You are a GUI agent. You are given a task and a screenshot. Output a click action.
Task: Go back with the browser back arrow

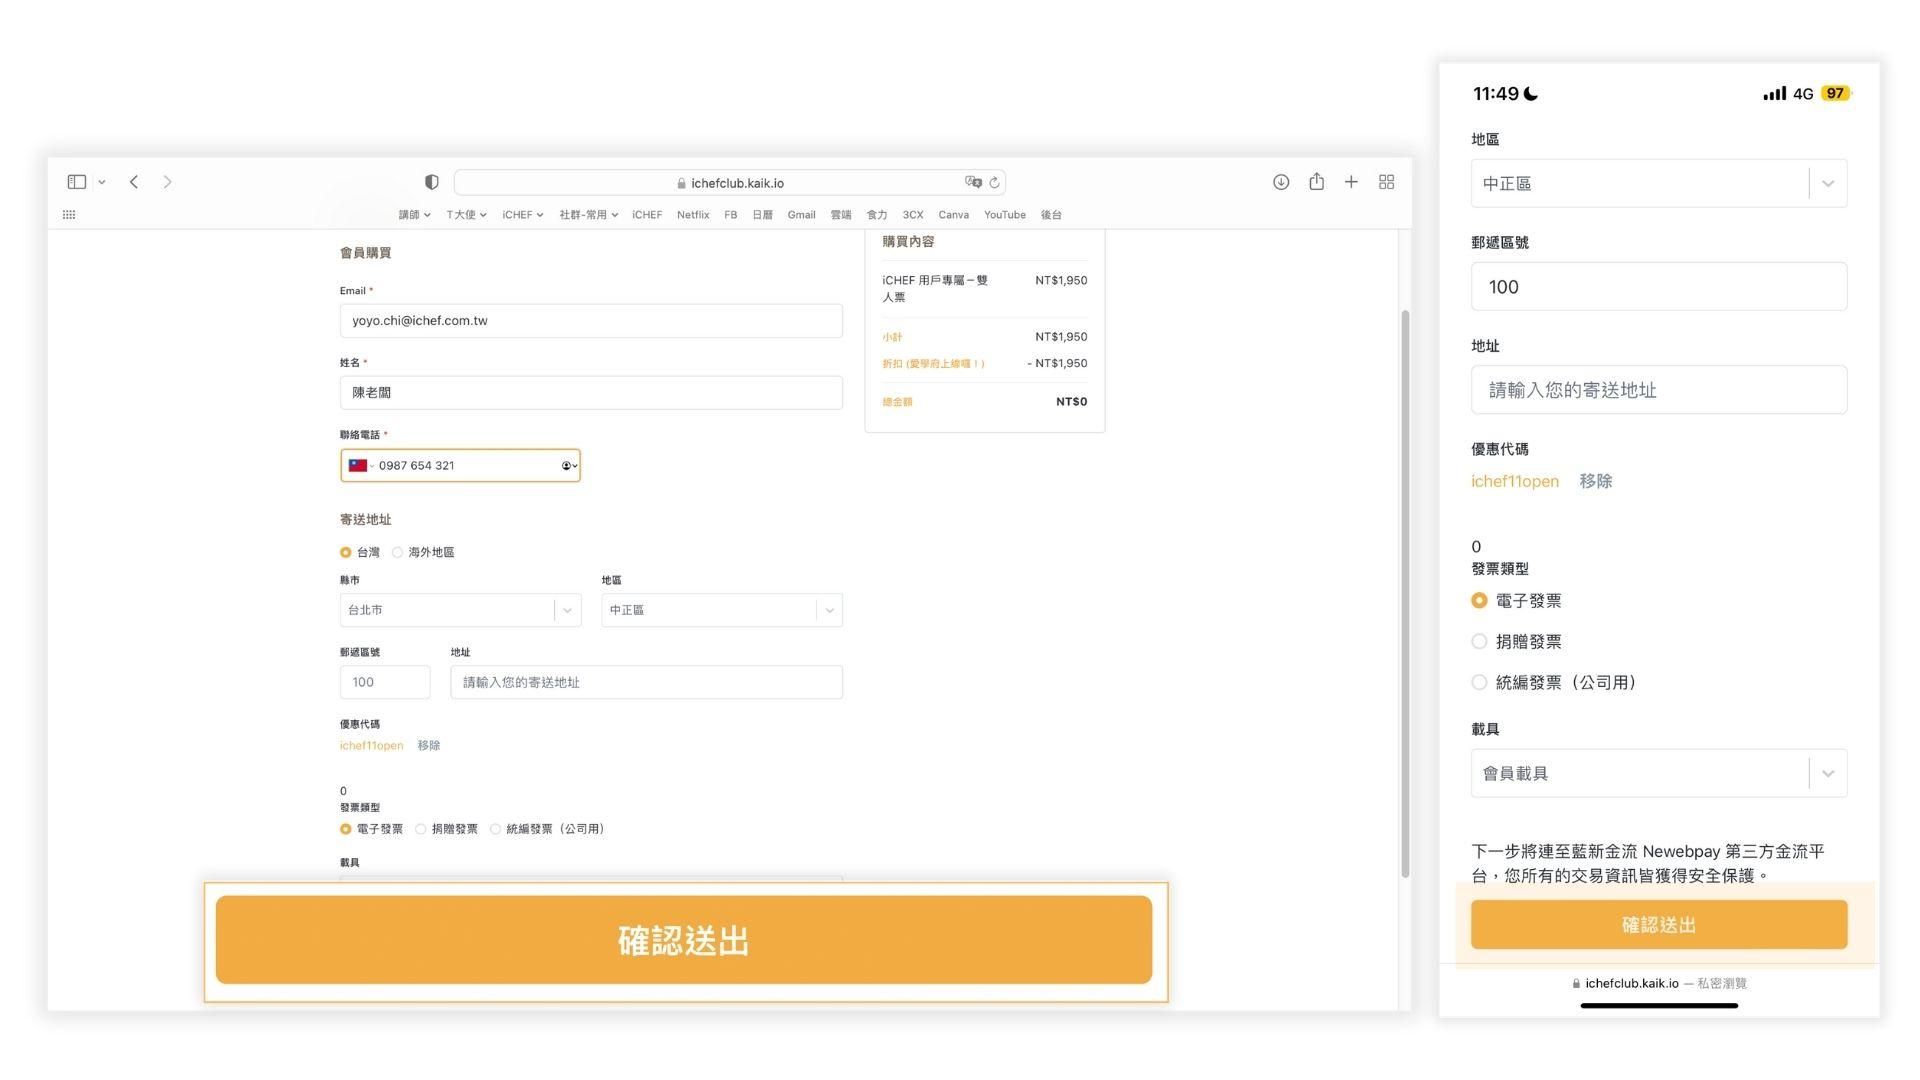[134, 182]
